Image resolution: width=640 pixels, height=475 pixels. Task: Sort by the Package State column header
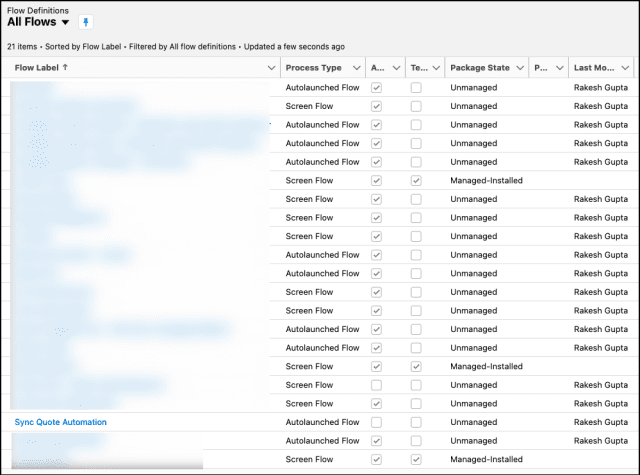point(479,68)
